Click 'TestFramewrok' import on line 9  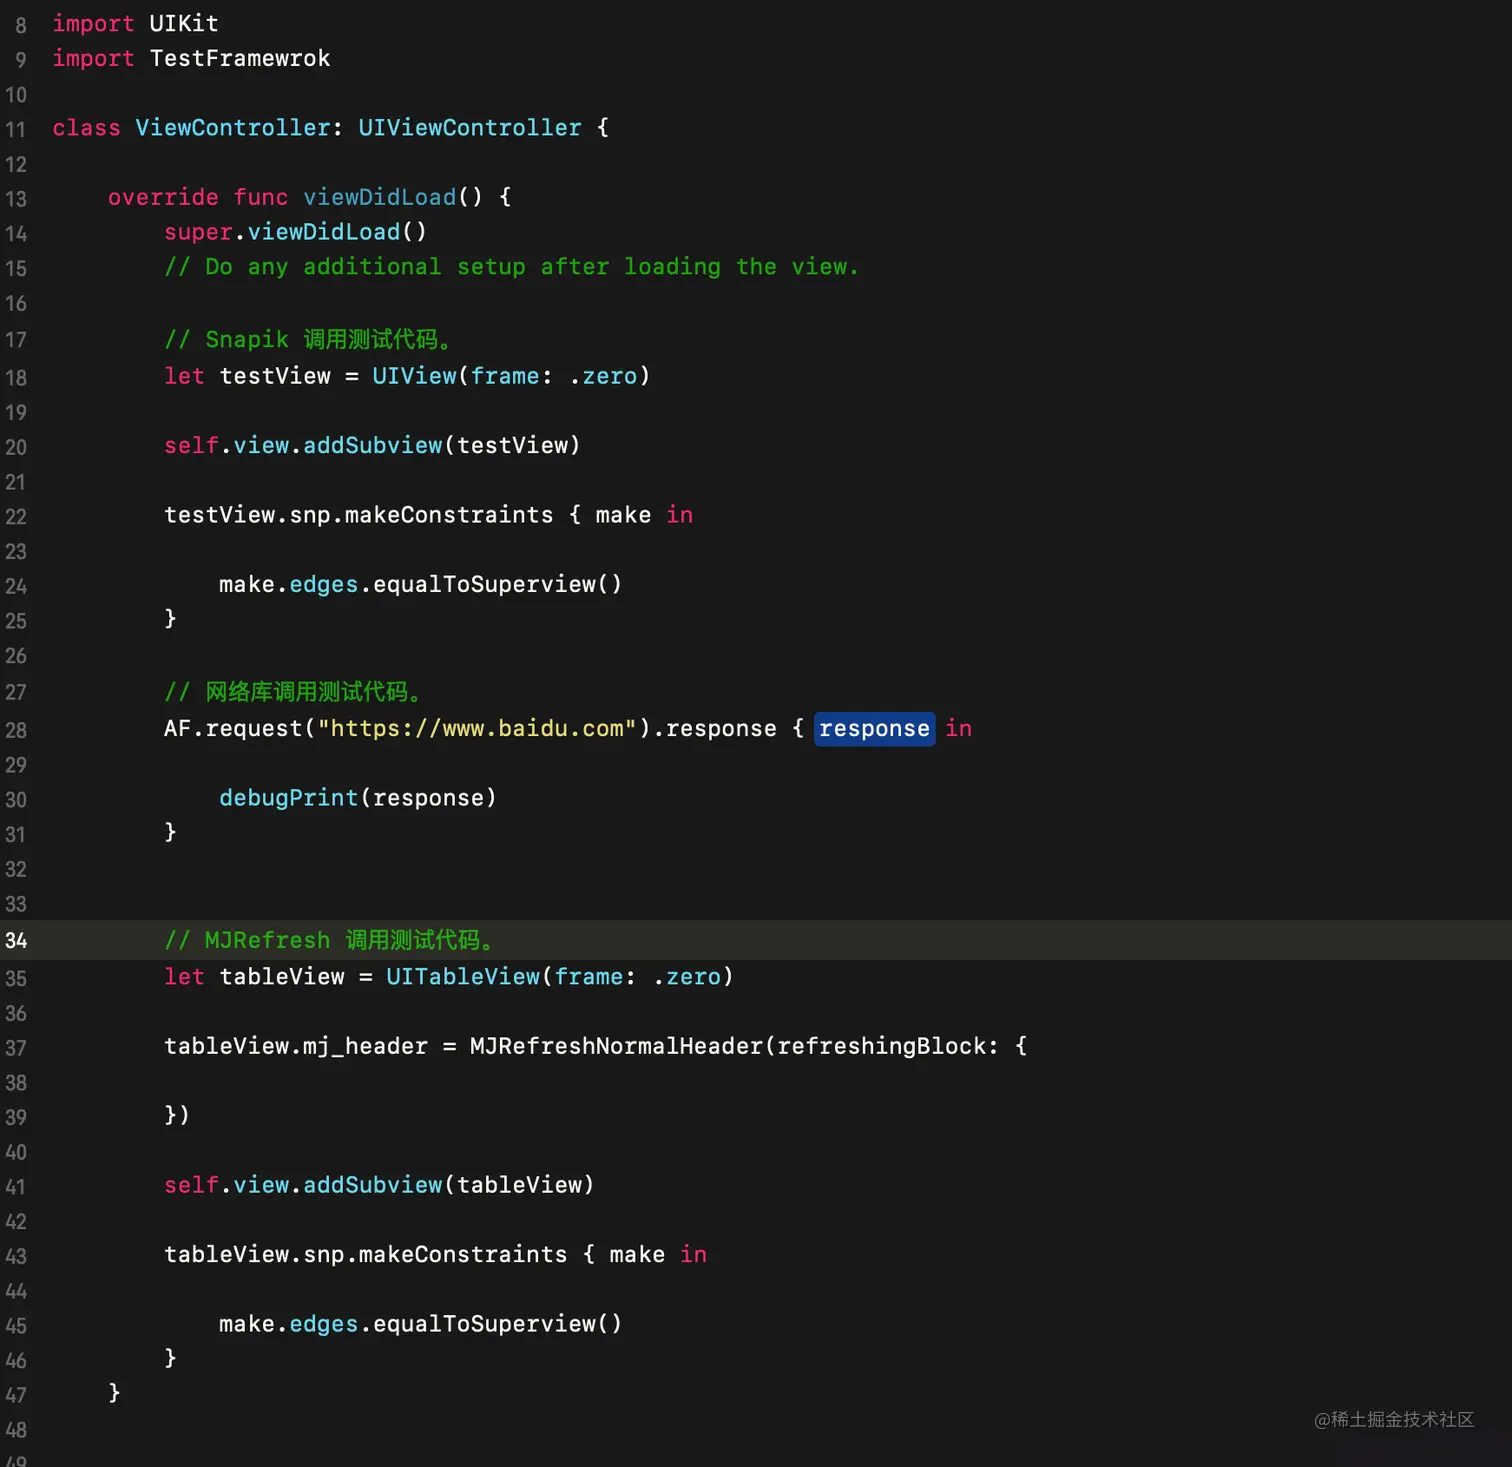[x=240, y=58]
